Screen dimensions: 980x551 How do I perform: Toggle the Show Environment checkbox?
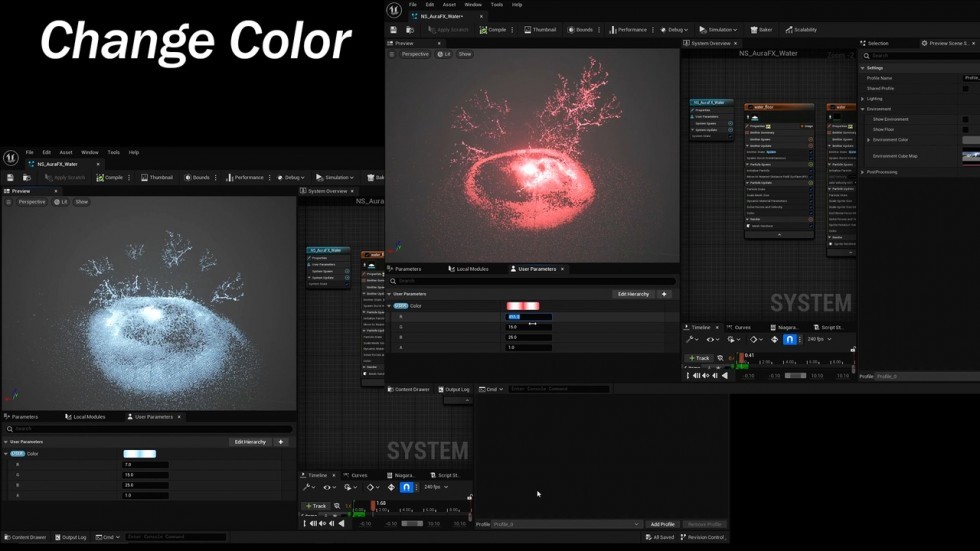tap(966, 119)
